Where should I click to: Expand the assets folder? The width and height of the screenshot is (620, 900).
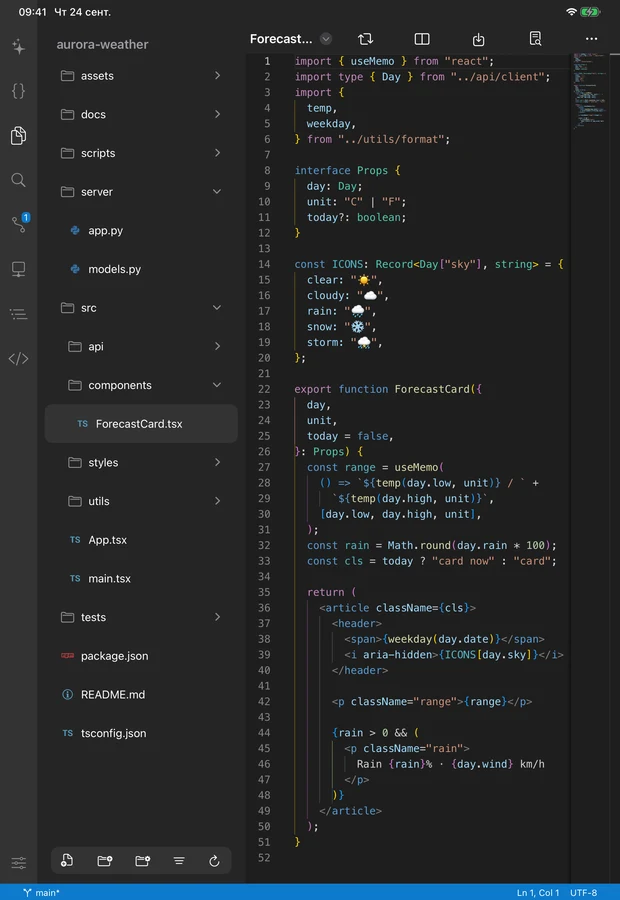coord(141,76)
